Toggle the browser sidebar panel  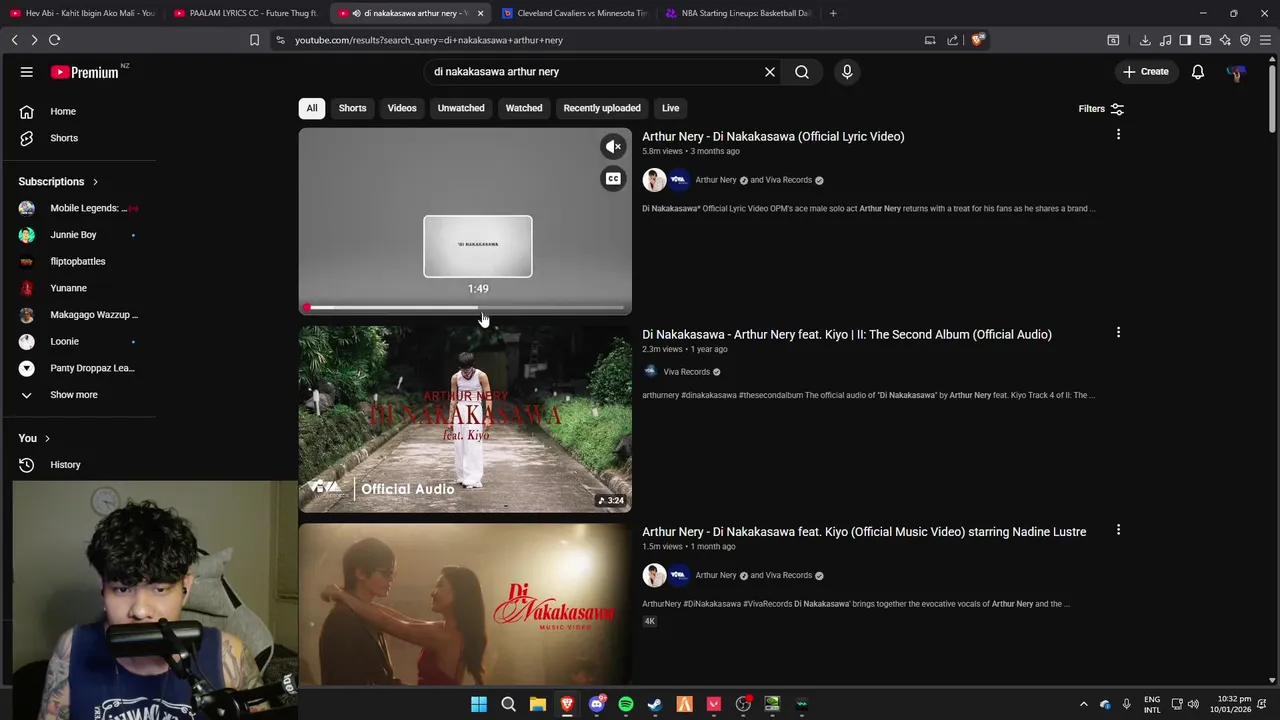(x=1185, y=40)
